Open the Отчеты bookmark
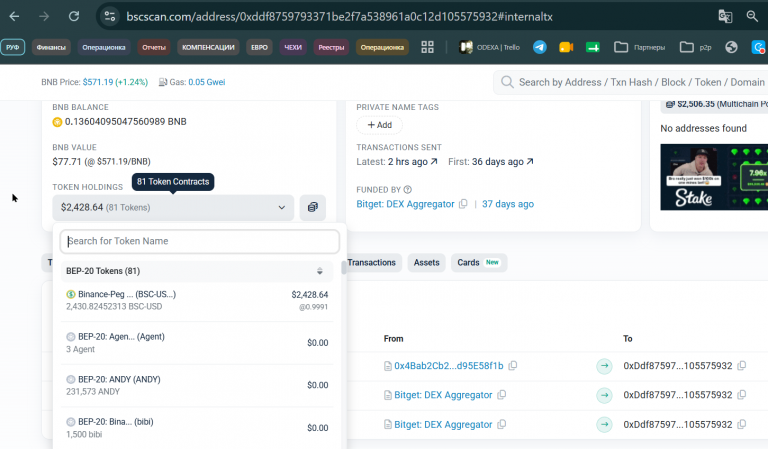This screenshot has width=768, height=449. (154, 47)
